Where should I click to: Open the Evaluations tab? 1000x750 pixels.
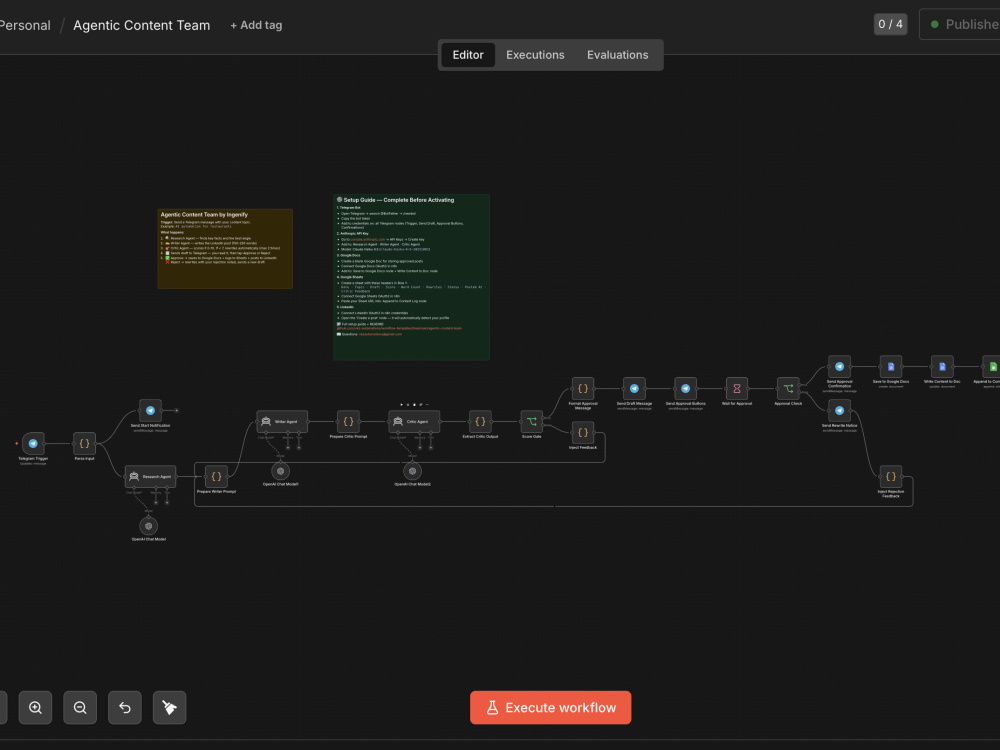click(x=617, y=55)
